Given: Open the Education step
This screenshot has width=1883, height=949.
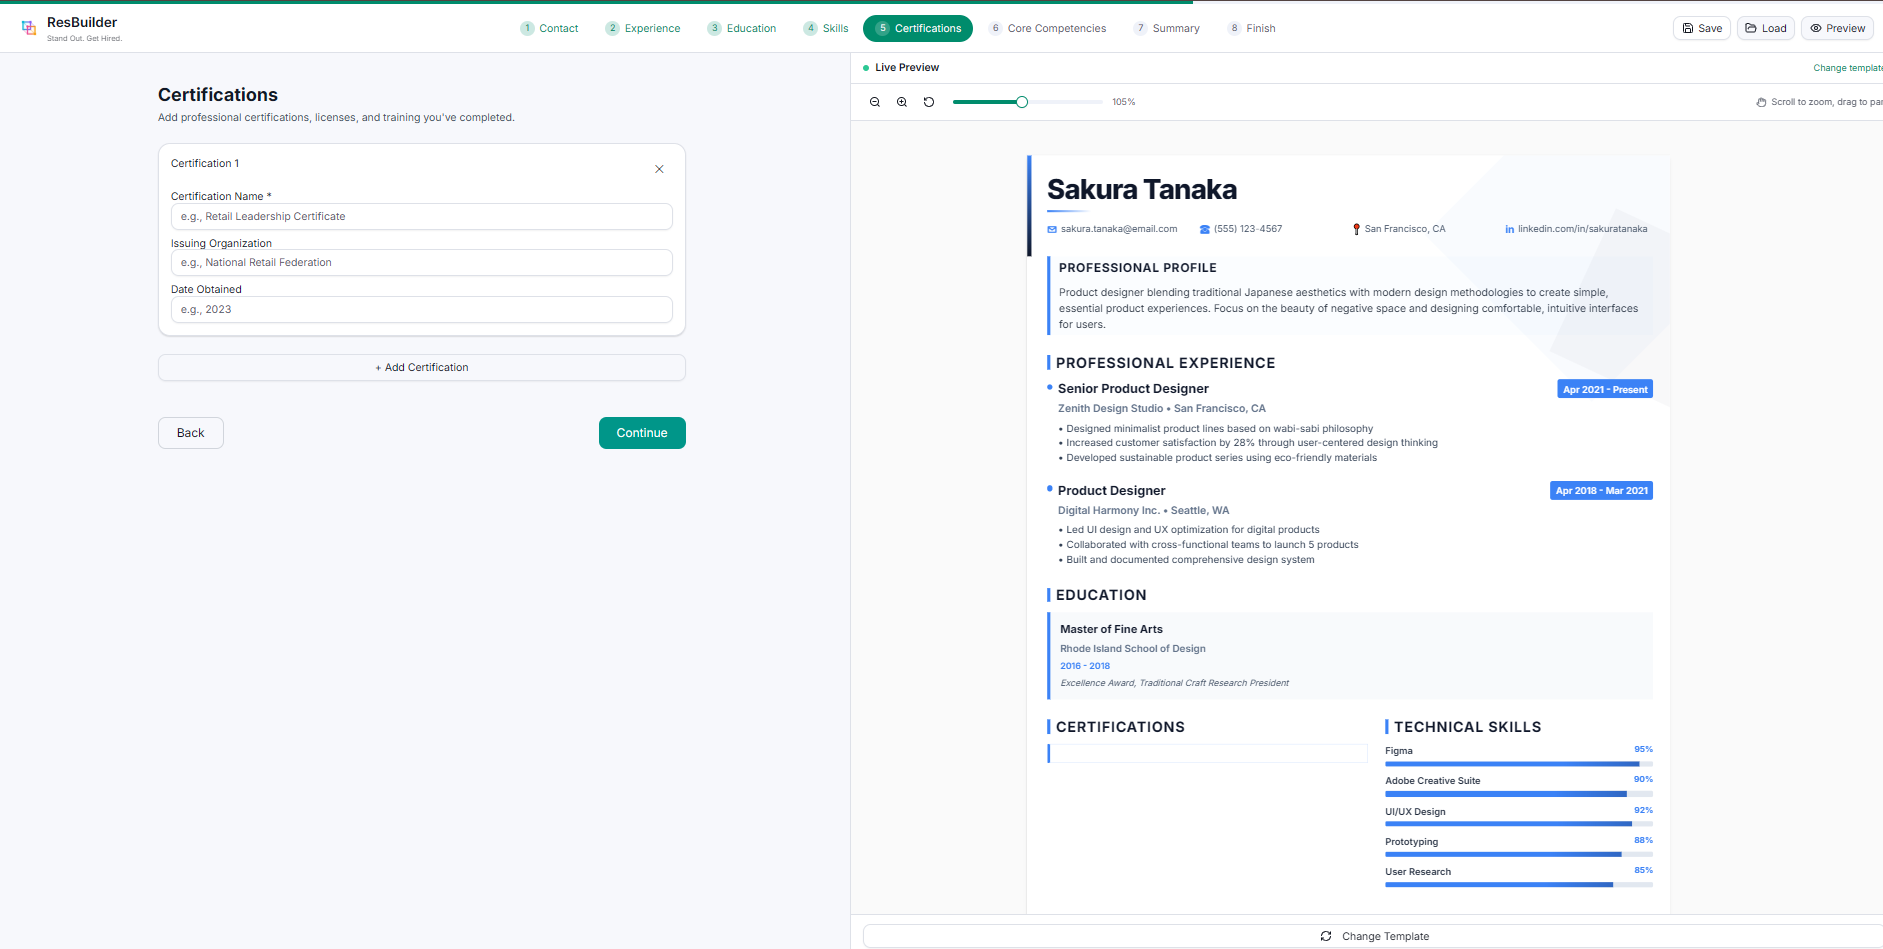Looking at the screenshot, I should [741, 28].
